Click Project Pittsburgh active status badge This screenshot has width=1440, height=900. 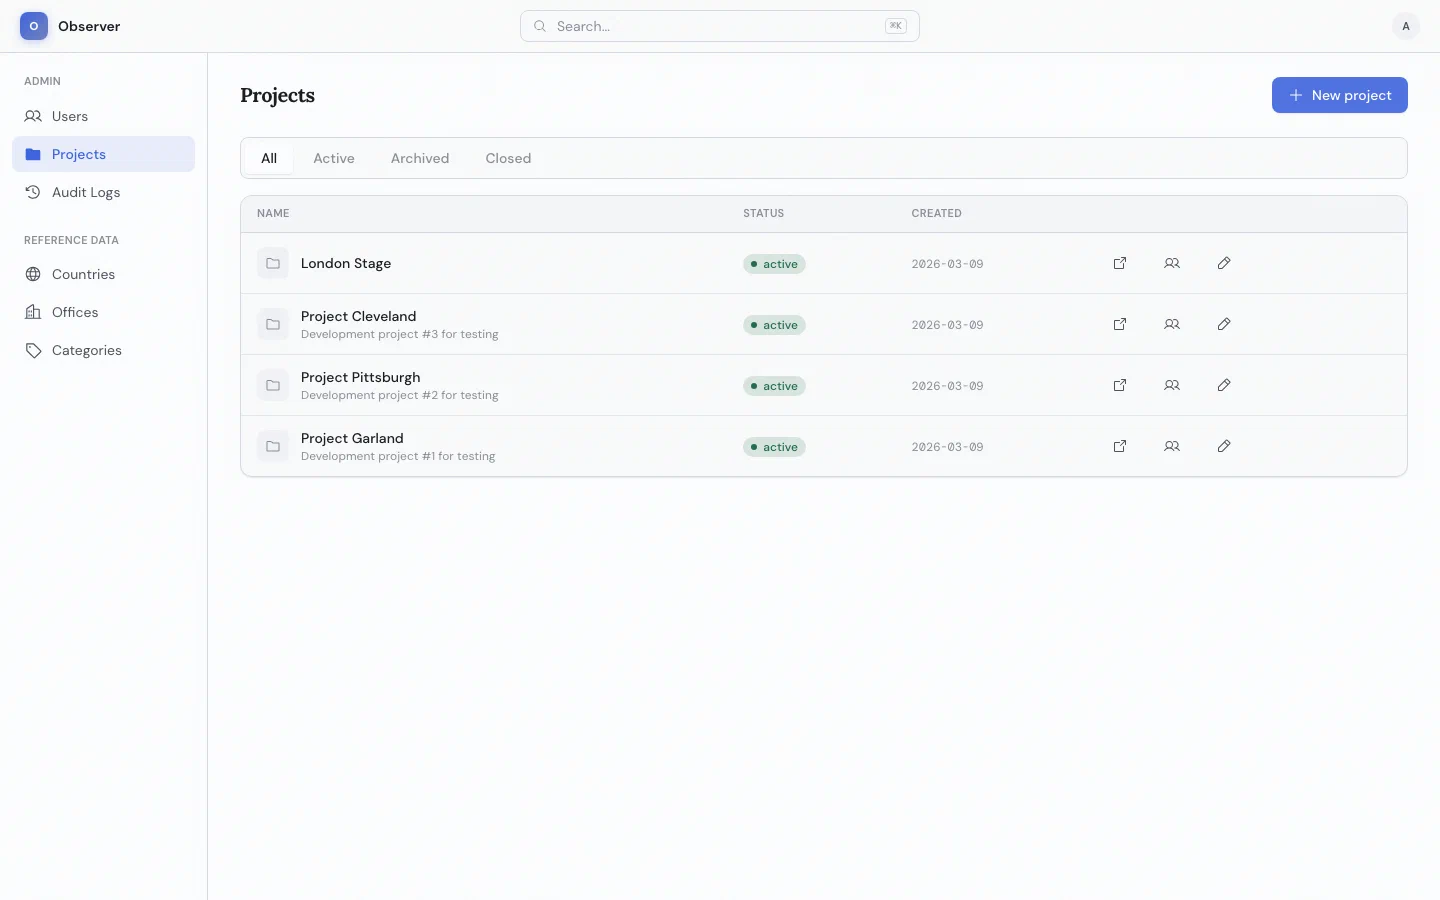pyautogui.click(x=774, y=386)
